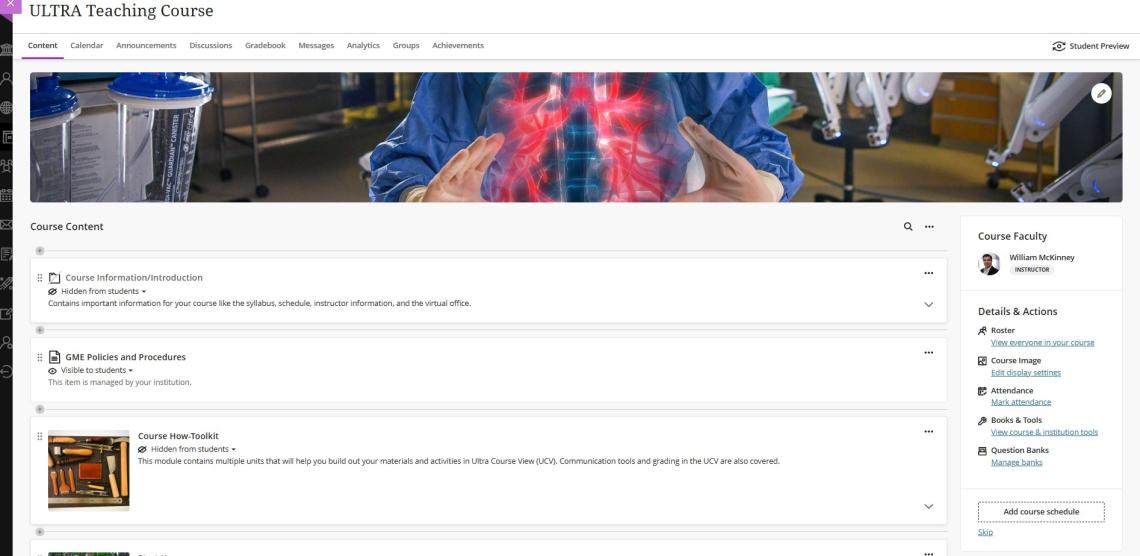Grab the drag handle of GME Policies
Viewport: 1140px width, 556px height.
pos(40,357)
